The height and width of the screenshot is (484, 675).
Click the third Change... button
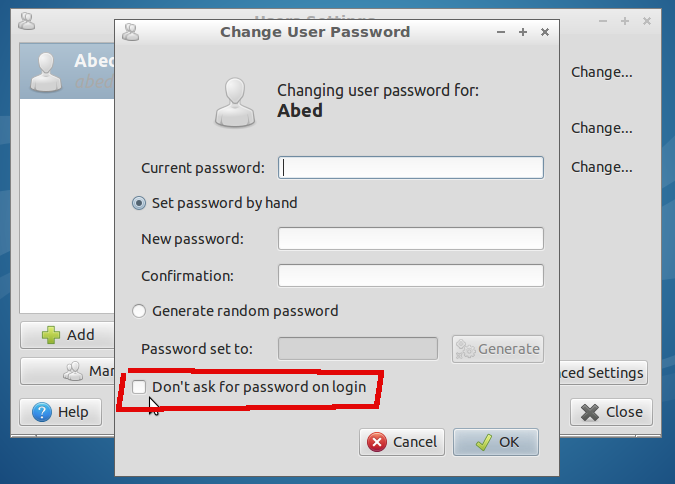click(x=601, y=167)
